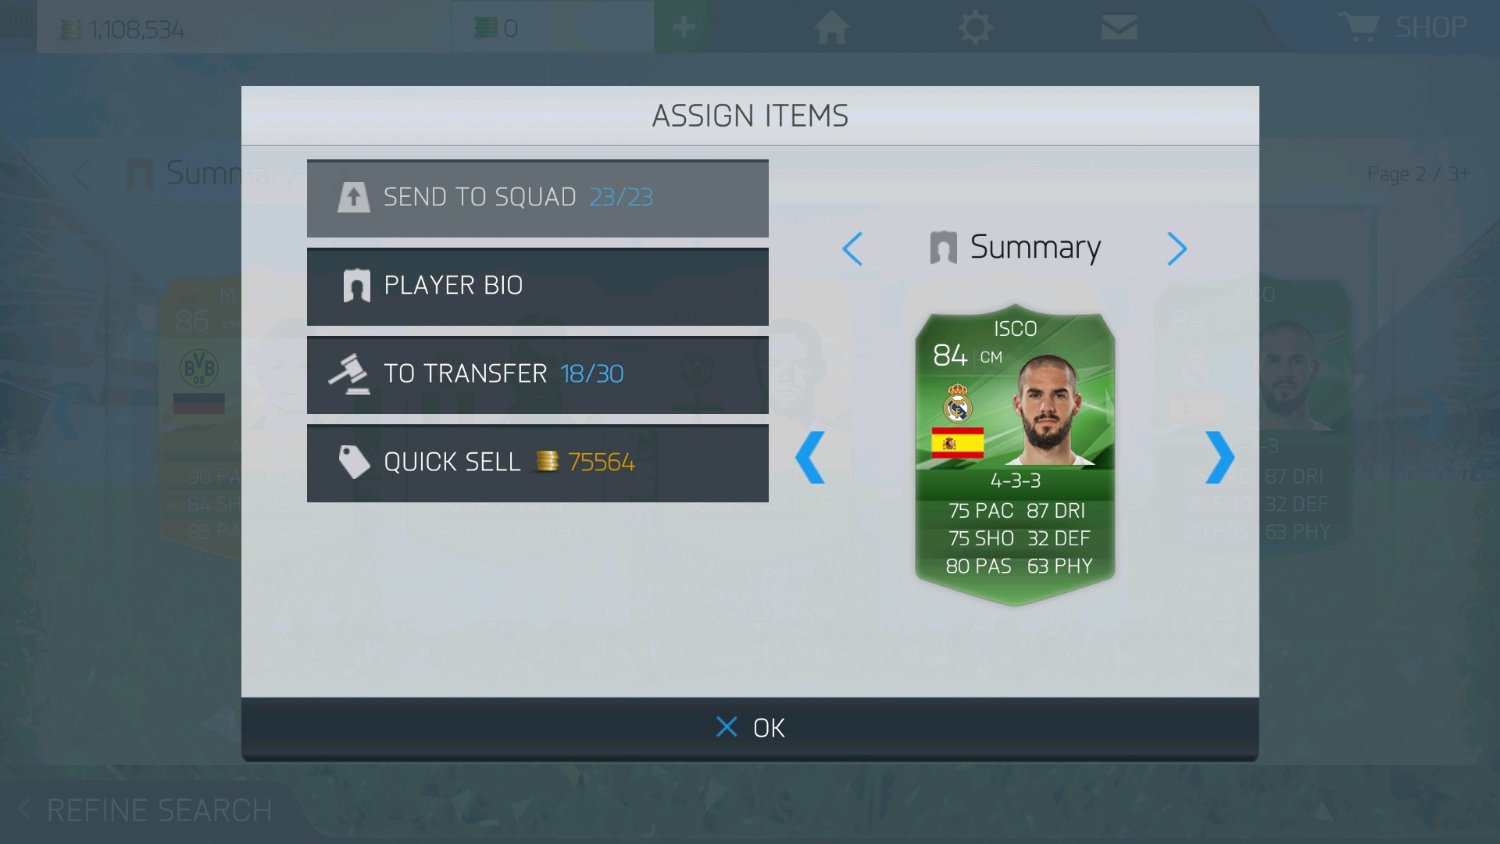Click the X icon beside OK

click(x=727, y=727)
